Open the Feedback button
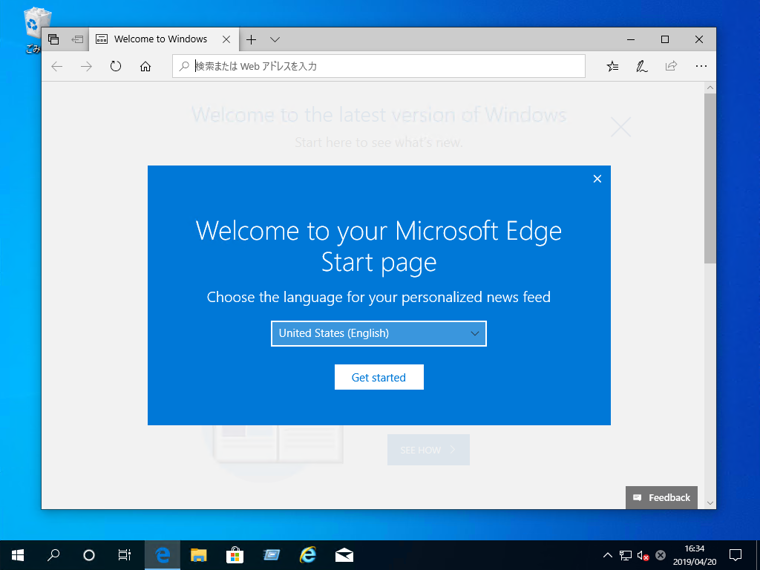Screen dimensions: 760x570 click(662, 498)
